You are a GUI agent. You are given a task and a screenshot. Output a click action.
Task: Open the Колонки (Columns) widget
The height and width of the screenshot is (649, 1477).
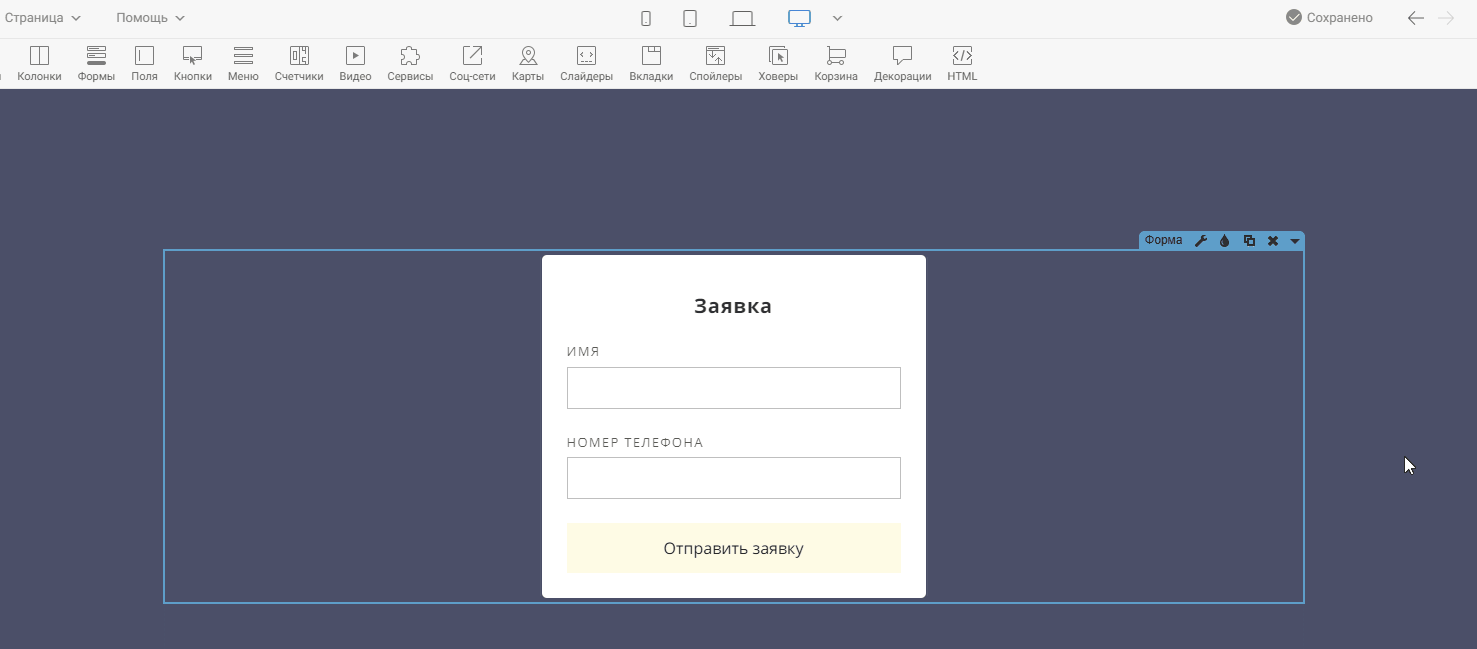coord(39,64)
